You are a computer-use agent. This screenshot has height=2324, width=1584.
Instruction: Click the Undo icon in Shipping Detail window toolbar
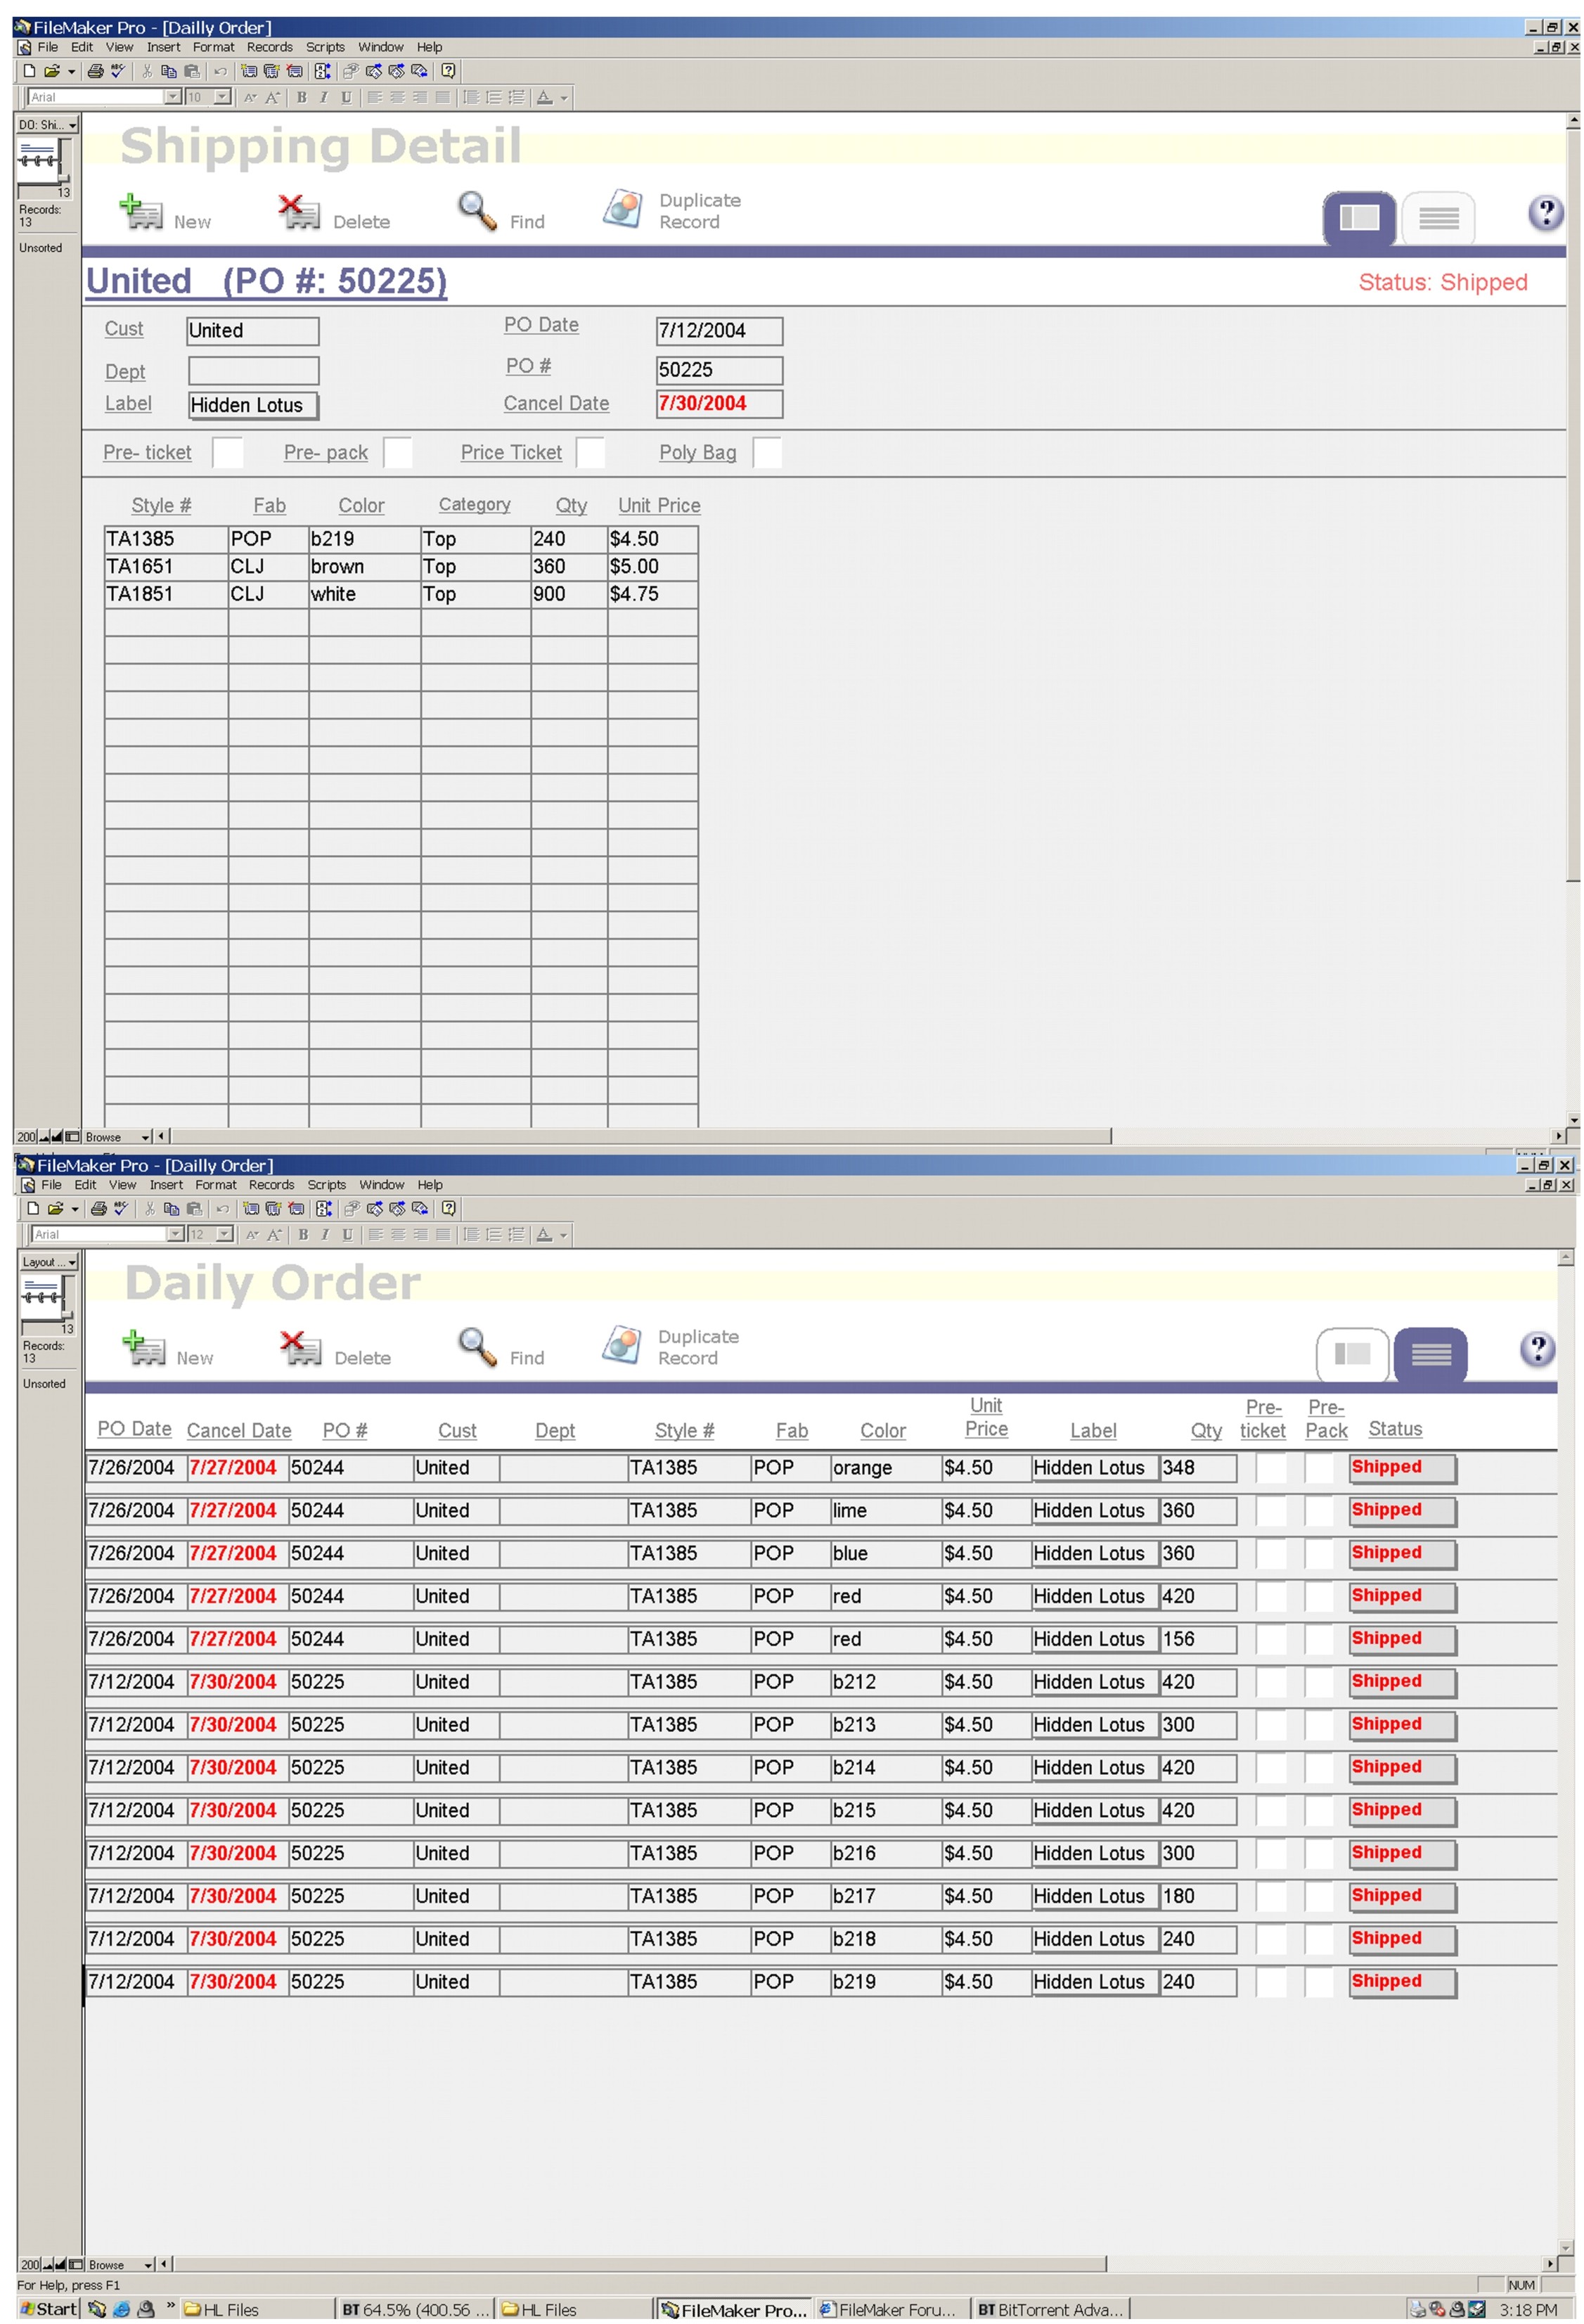(221, 71)
